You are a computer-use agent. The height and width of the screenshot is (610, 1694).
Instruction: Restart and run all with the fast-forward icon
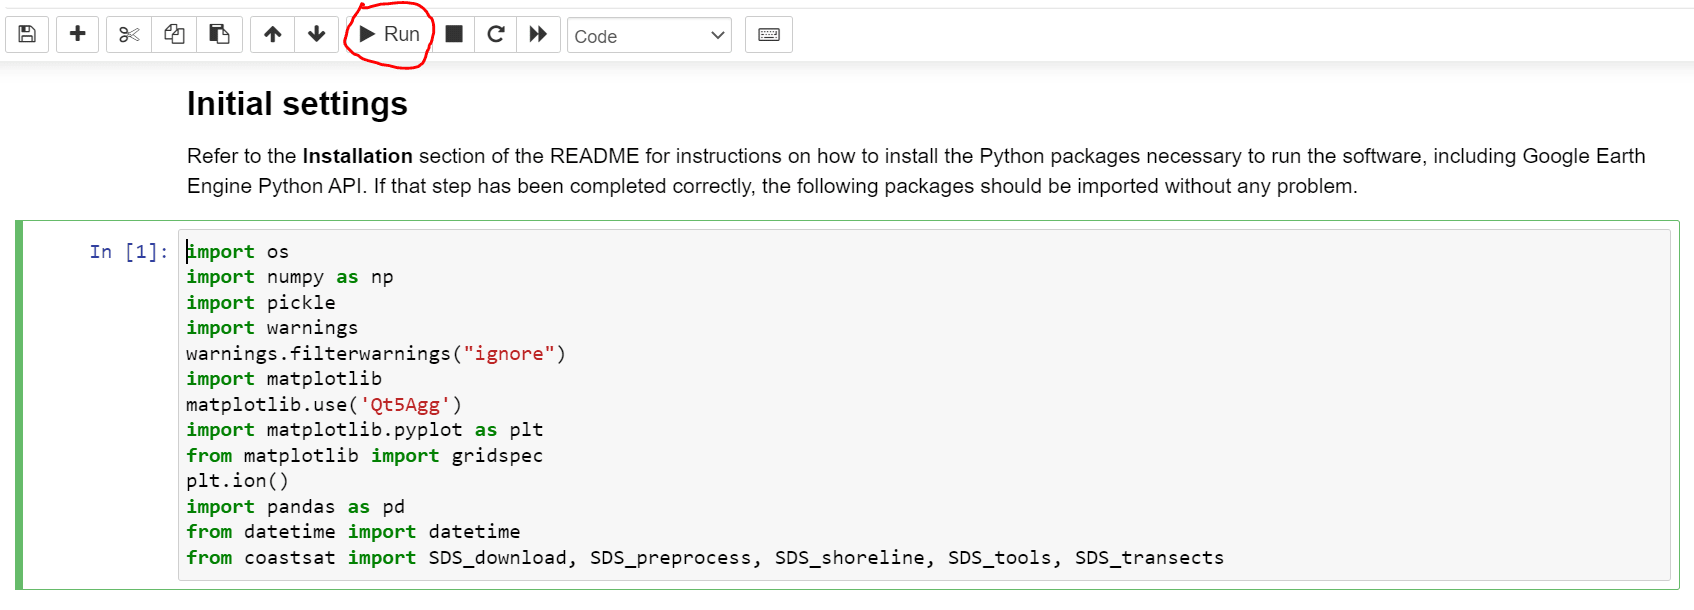[x=538, y=35]
